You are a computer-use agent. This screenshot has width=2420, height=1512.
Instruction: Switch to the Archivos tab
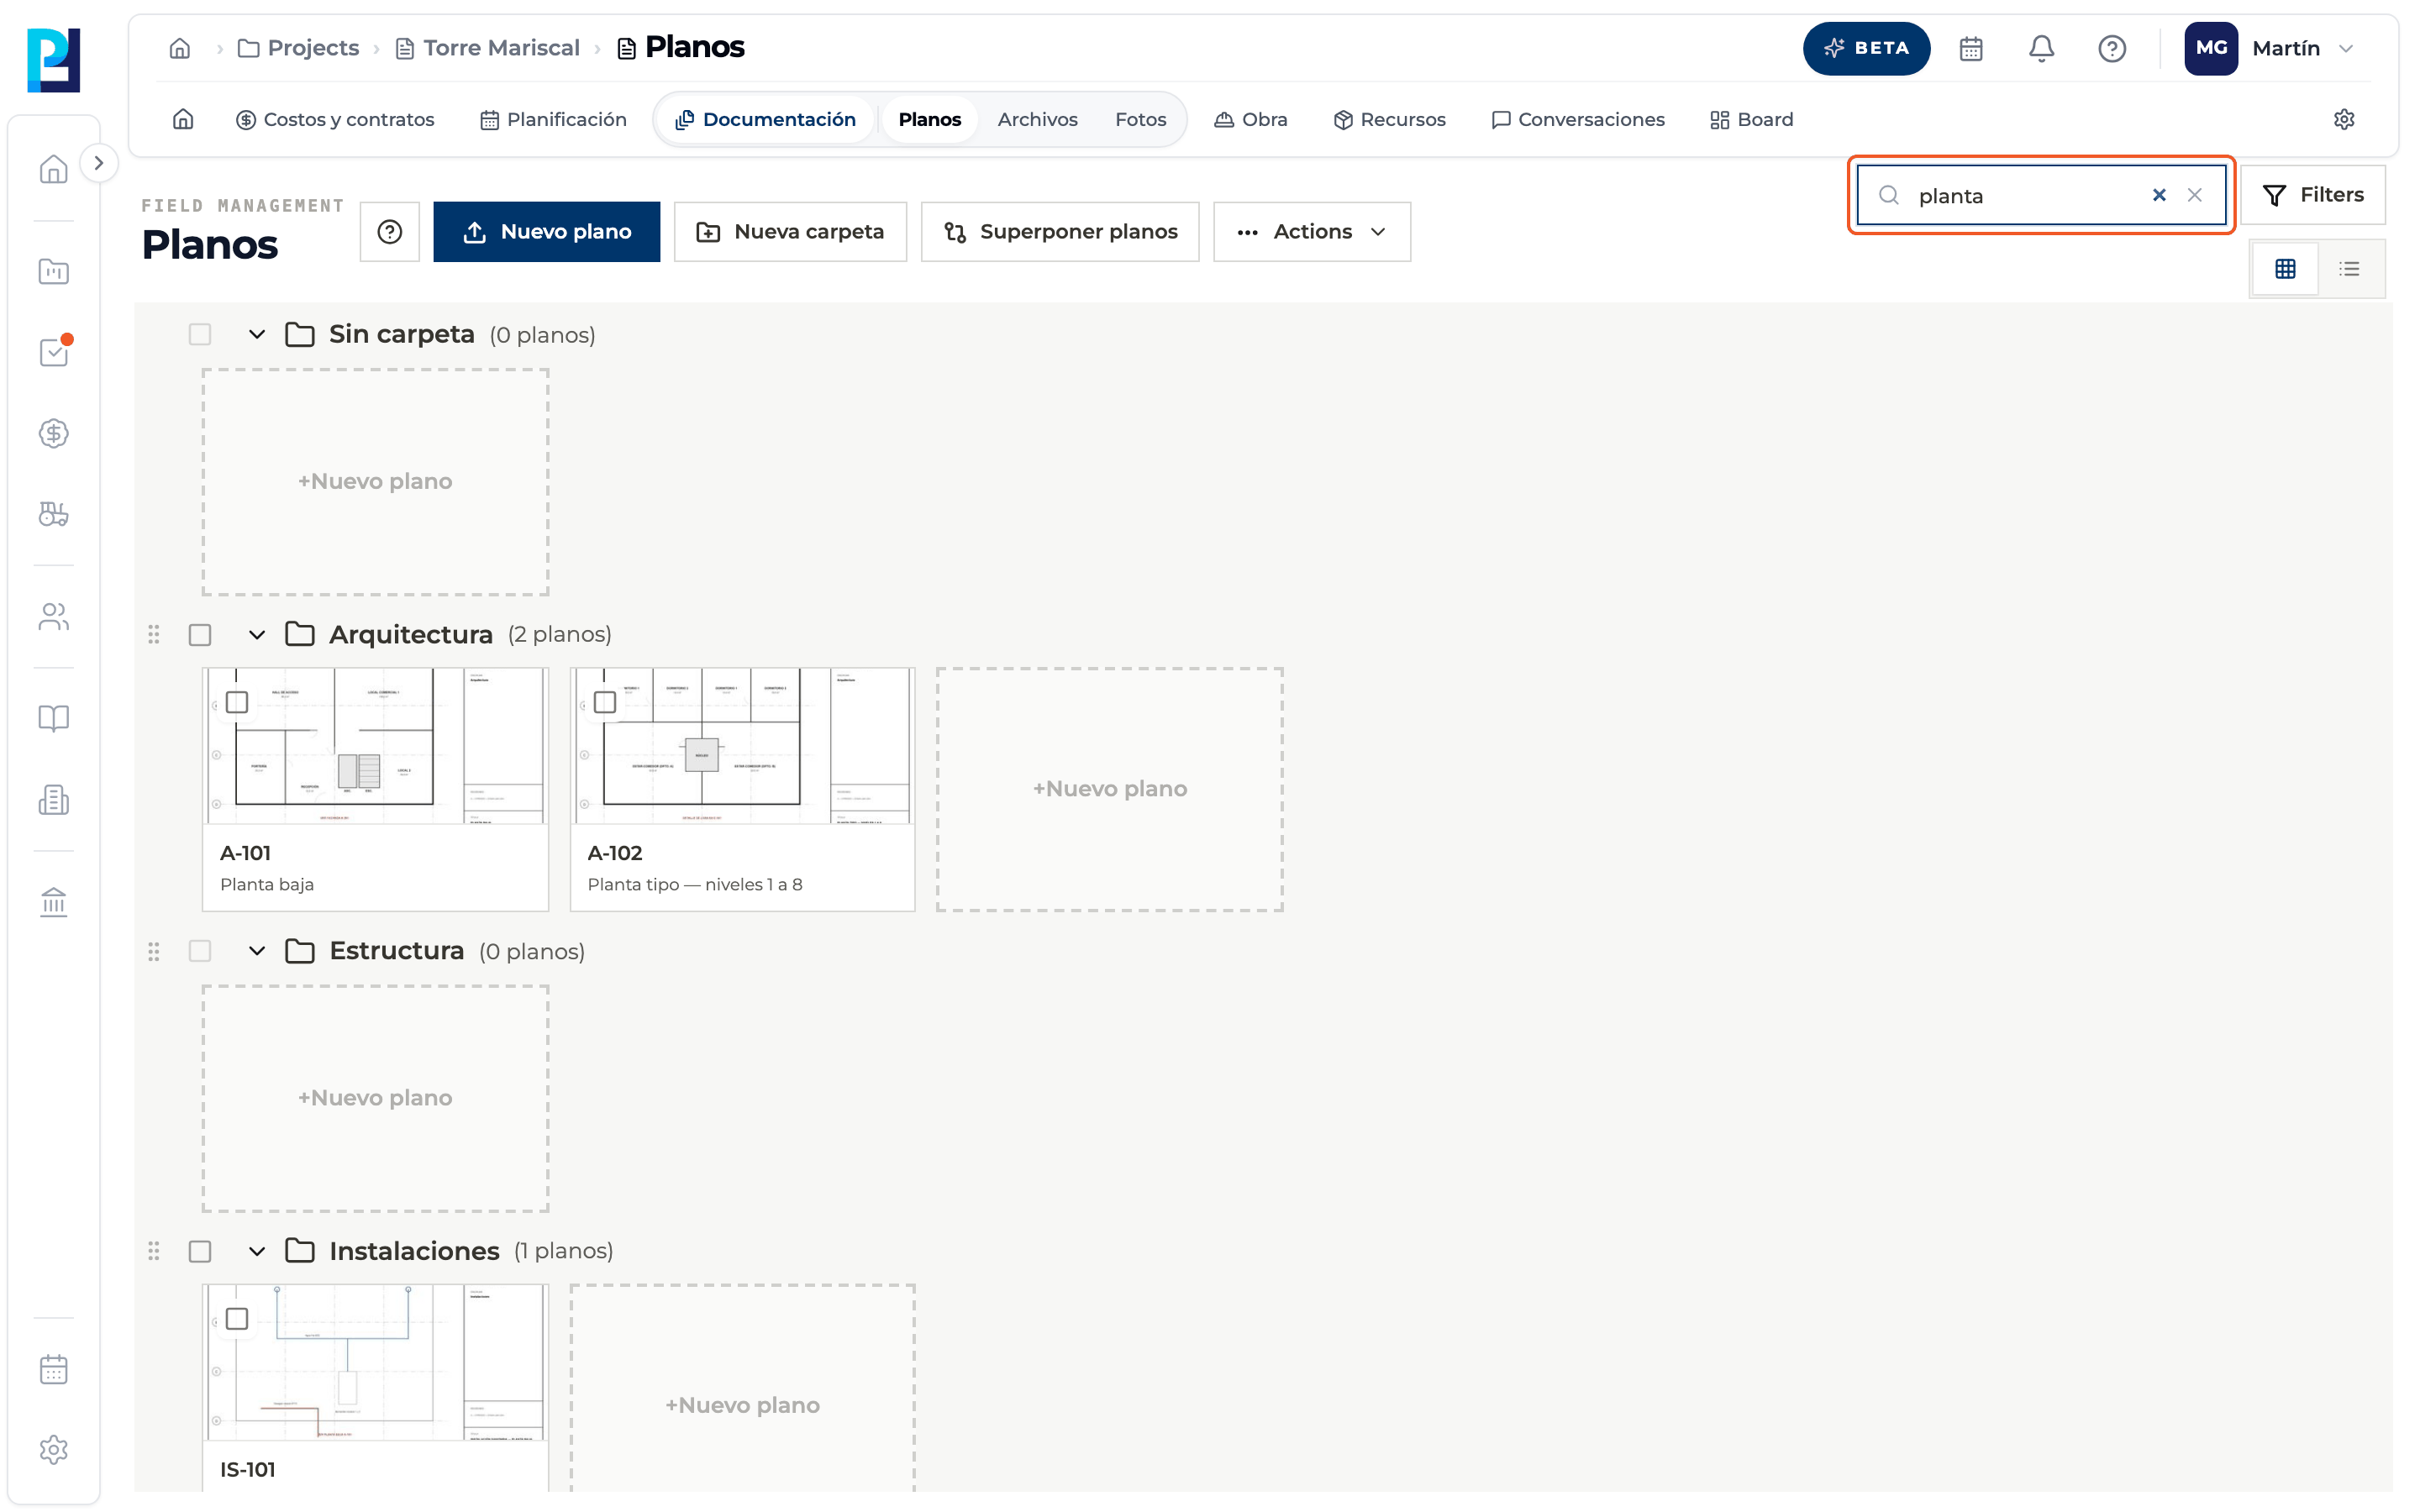[1037, 119]
